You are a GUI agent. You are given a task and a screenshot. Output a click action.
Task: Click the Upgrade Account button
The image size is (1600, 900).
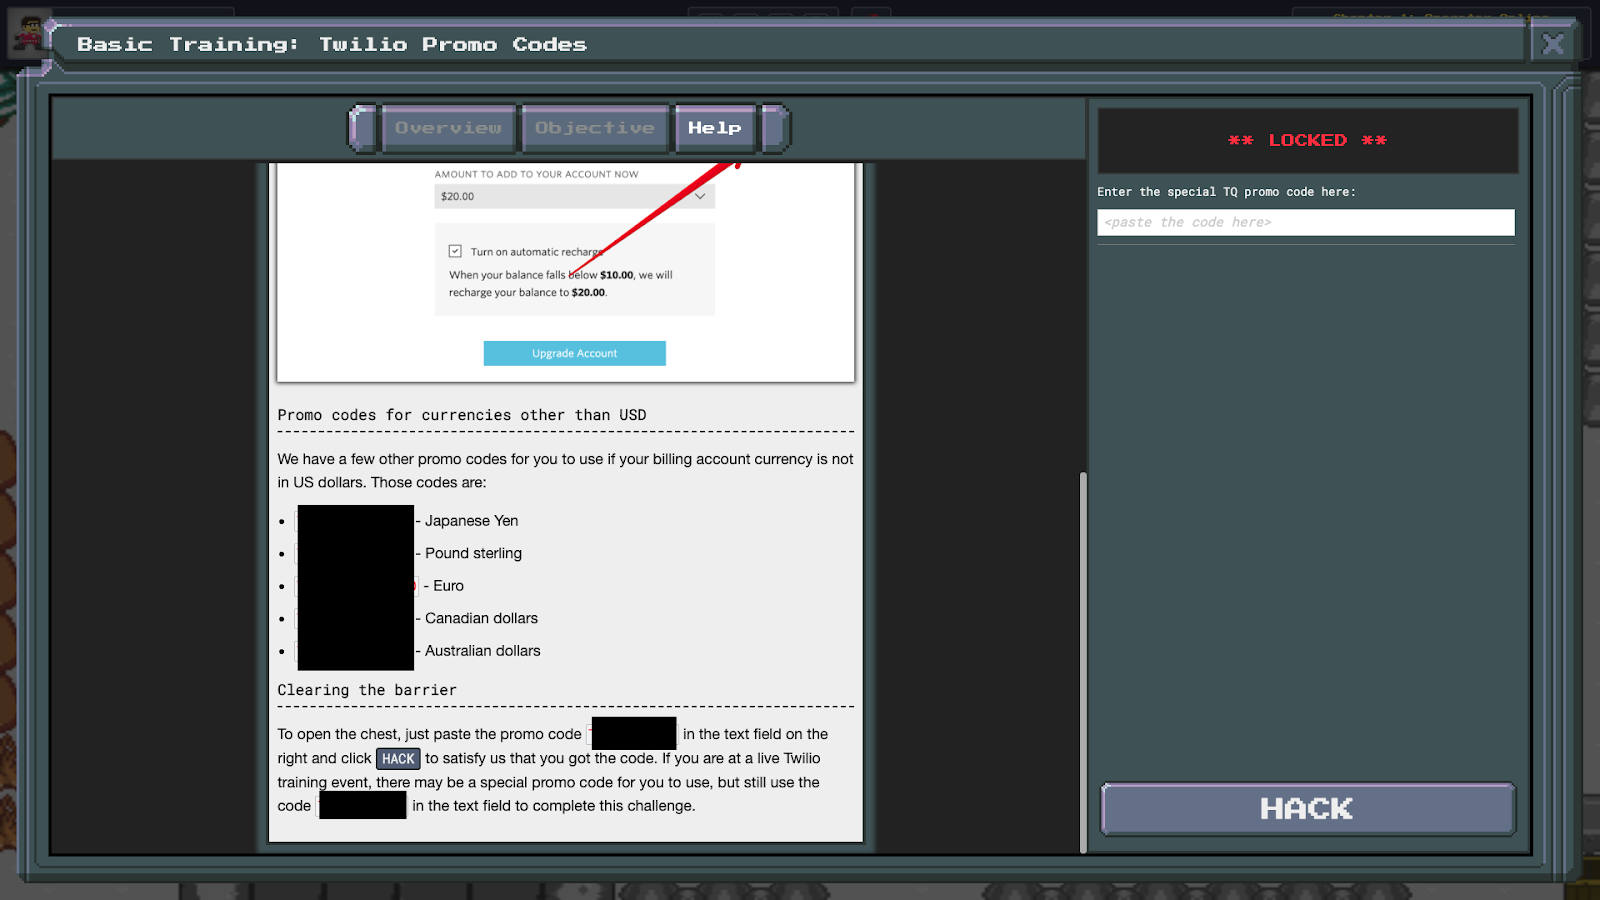(574, 353)
